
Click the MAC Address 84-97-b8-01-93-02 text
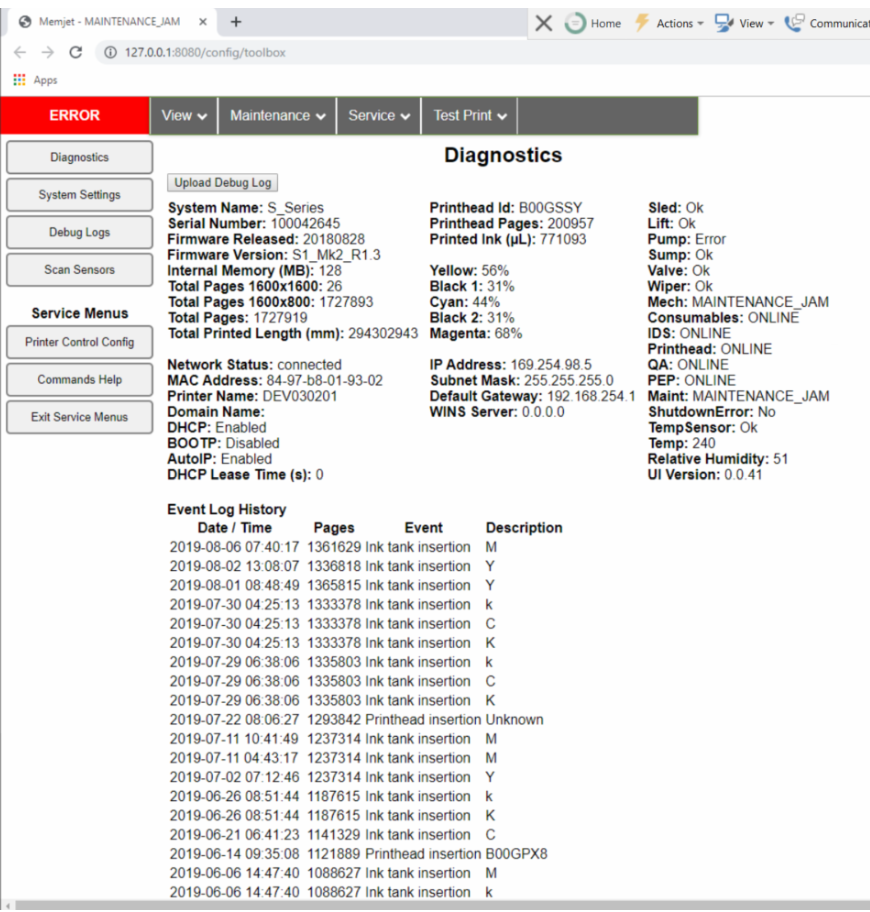coord(275,380)
